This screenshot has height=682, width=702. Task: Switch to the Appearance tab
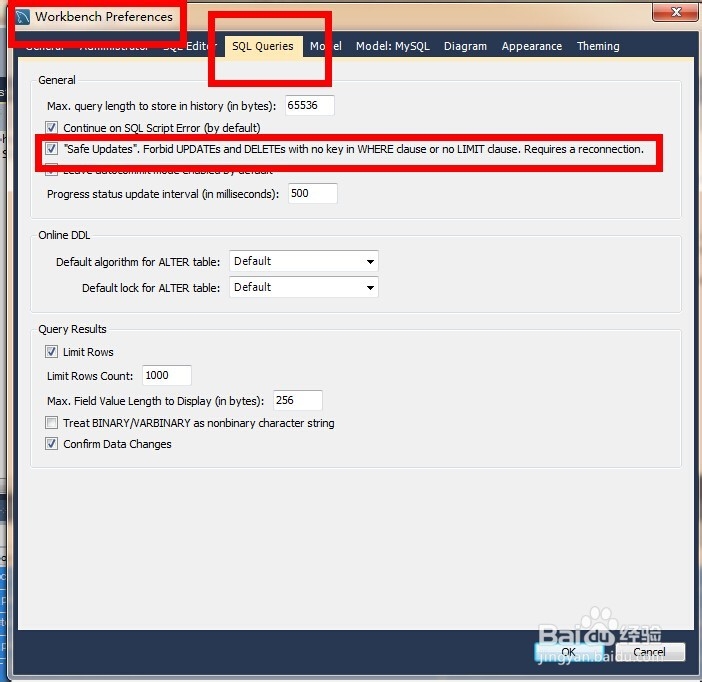tap(531, 46)
